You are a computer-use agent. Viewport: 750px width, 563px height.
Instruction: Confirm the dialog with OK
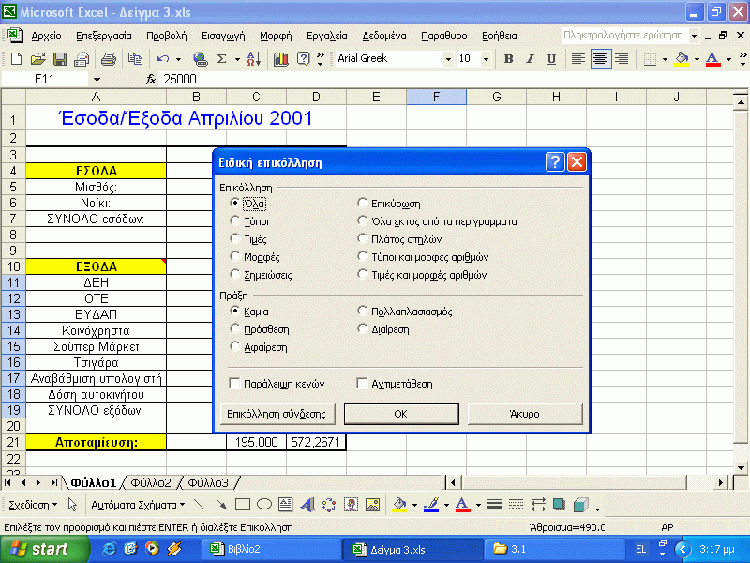point(401,414)
